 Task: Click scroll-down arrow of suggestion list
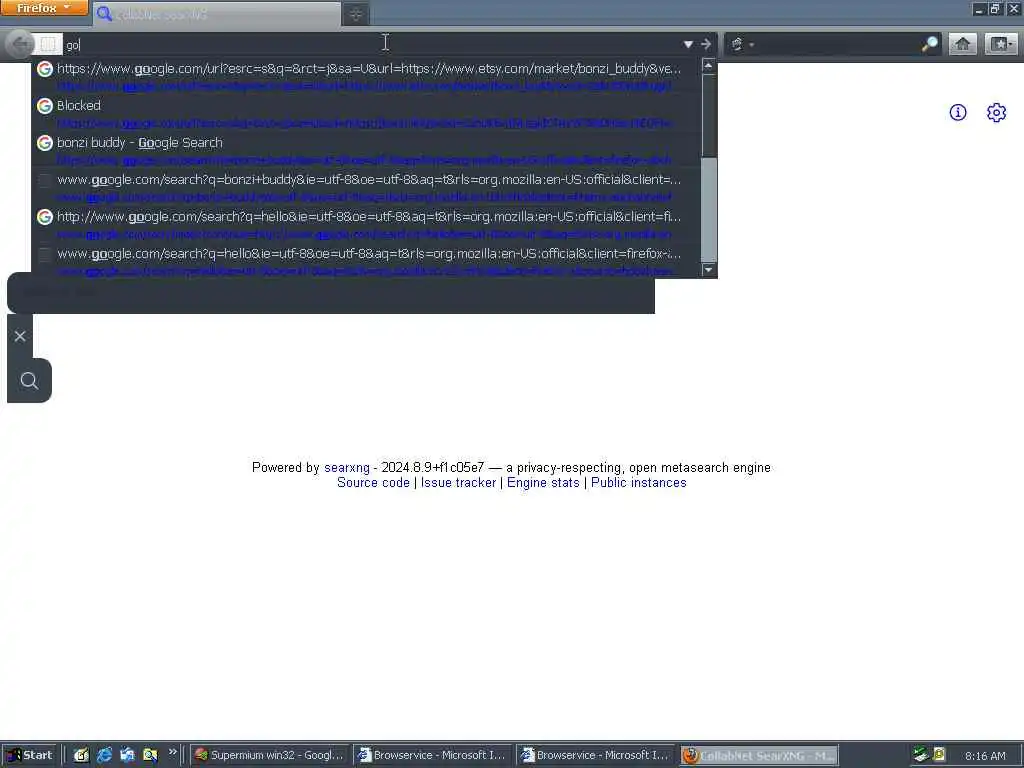(x=709, y=270)
